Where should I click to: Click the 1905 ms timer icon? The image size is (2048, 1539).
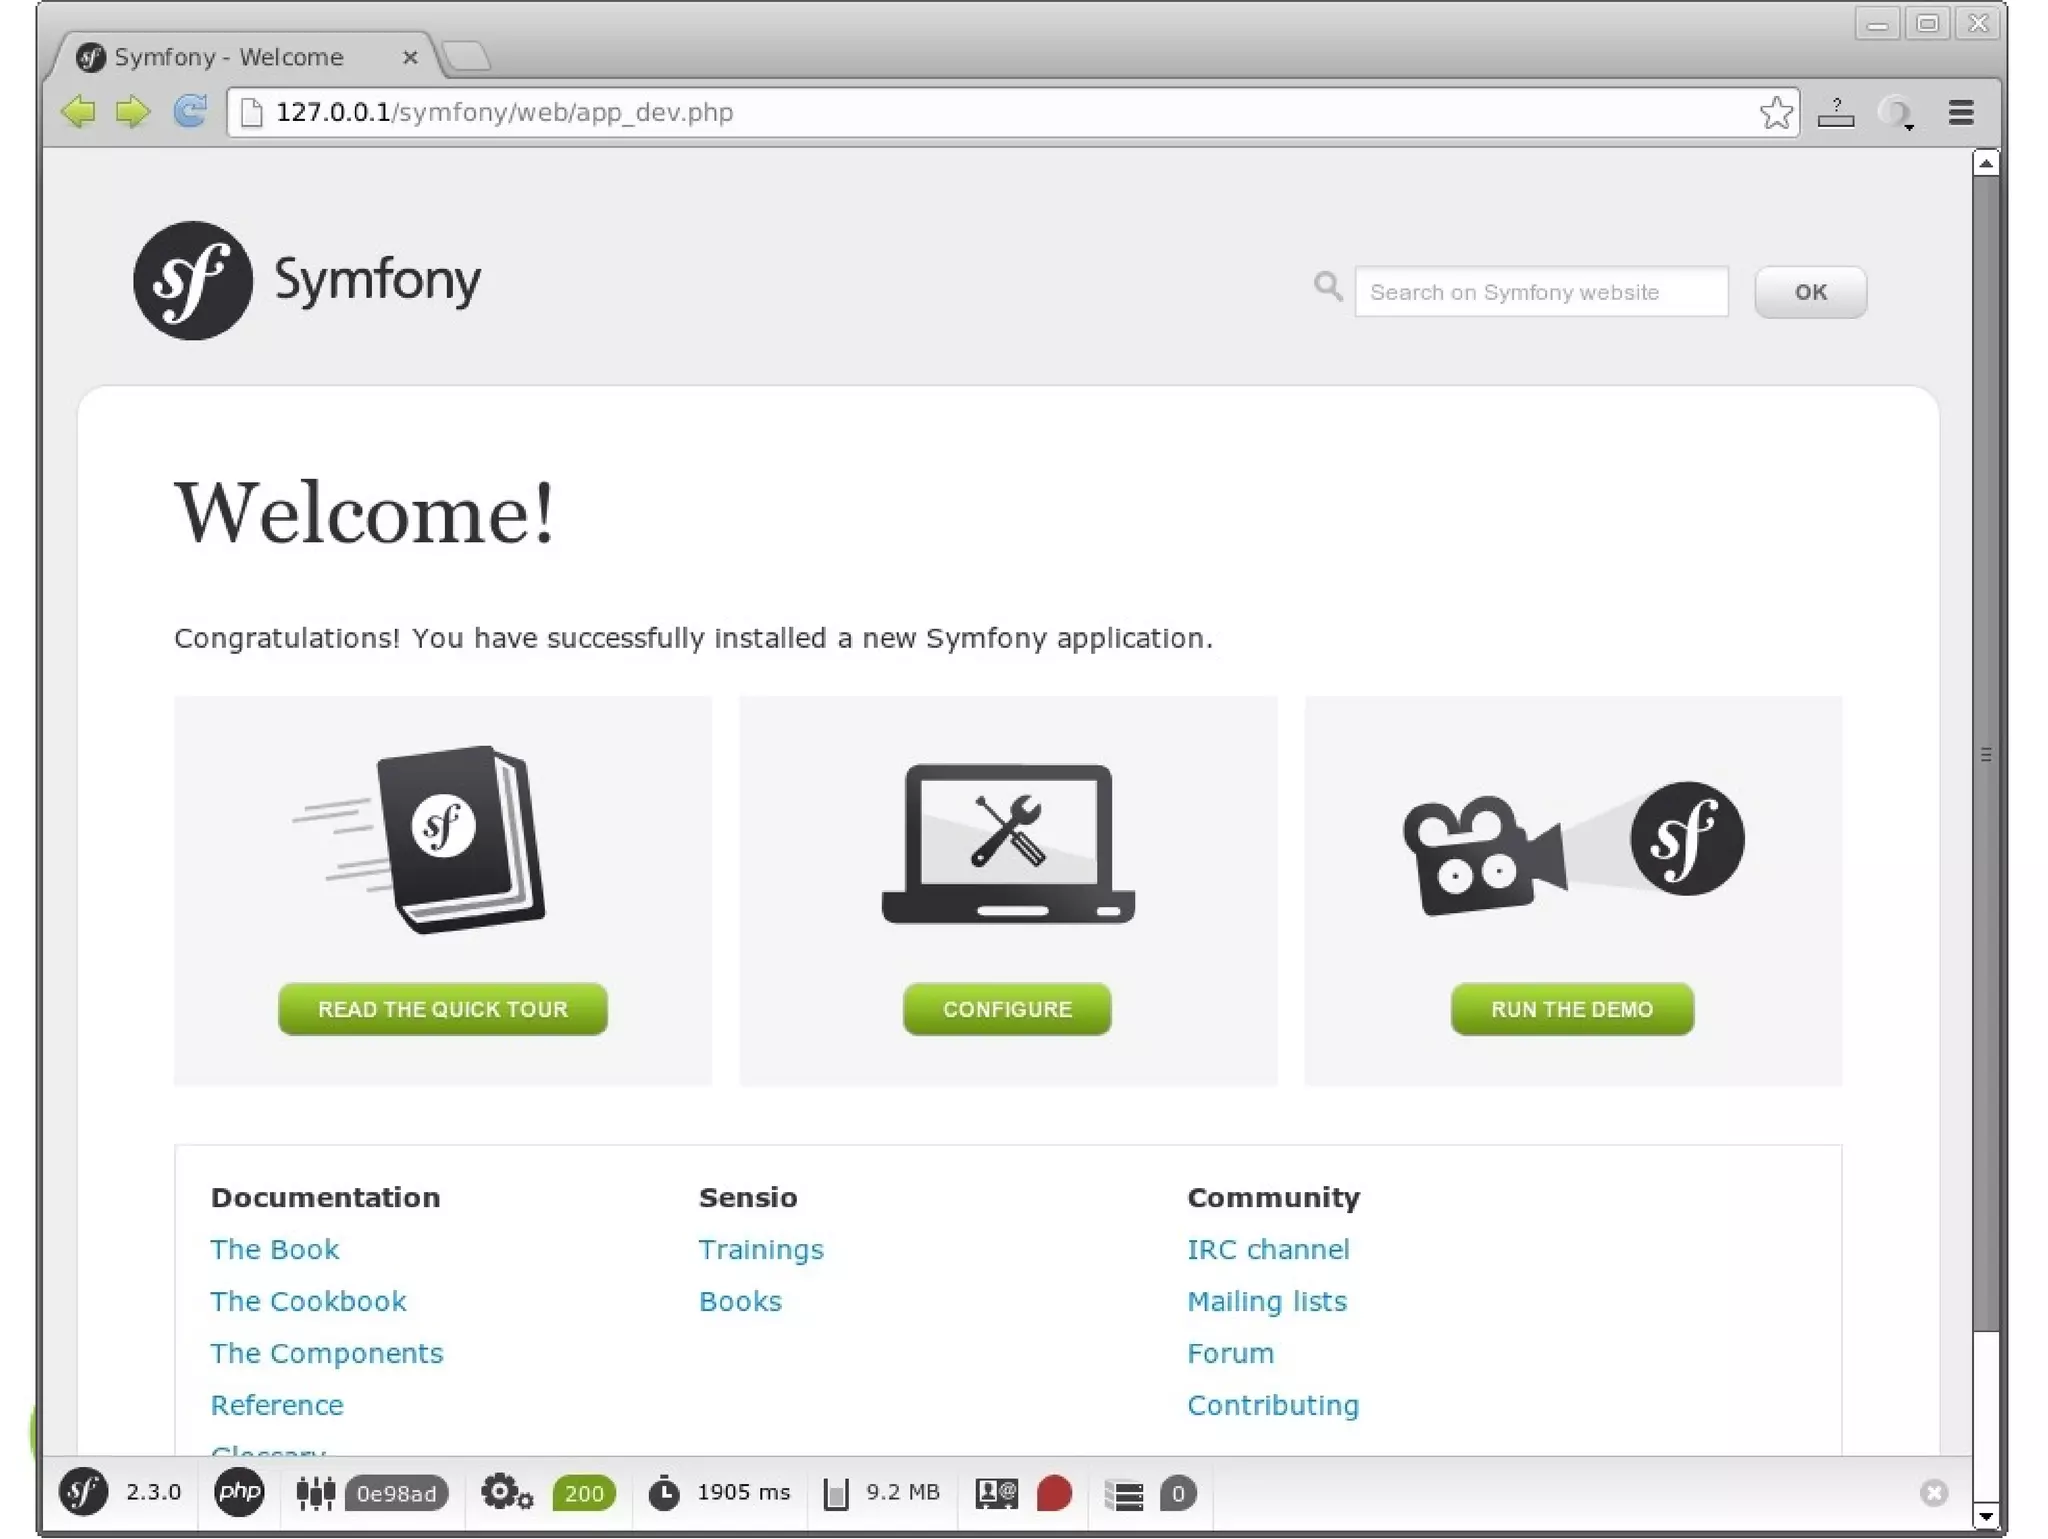[663, 1493]
